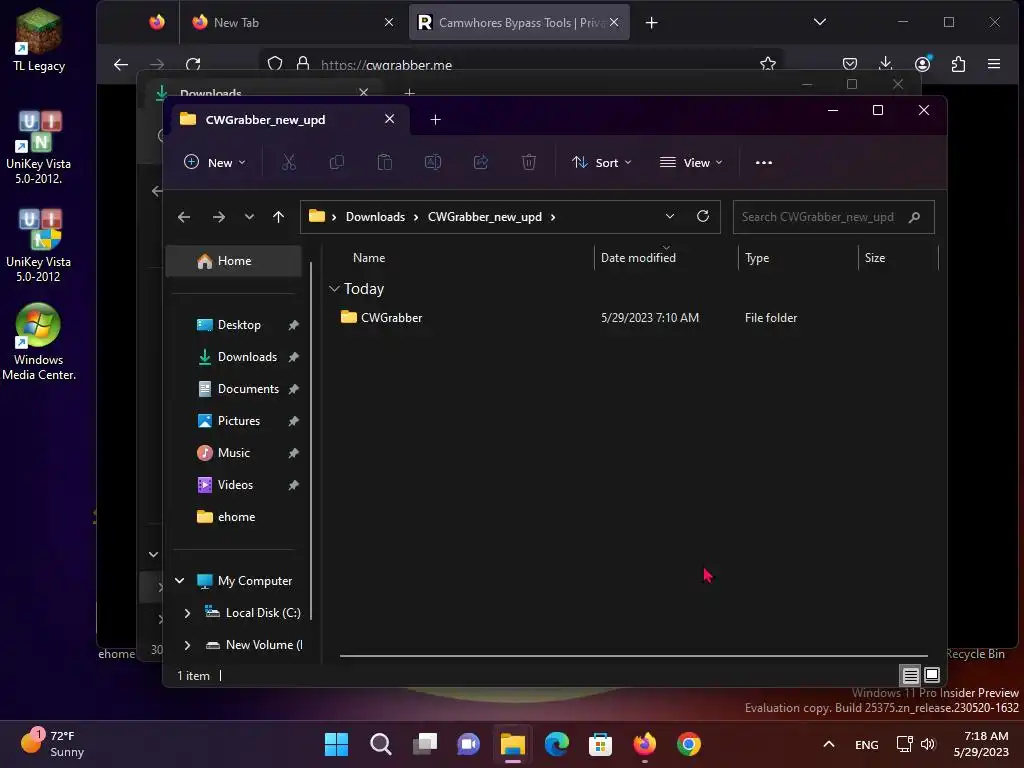Viewport: 1024px width, 768px height.
Task: Open TL Legacy desktop shortcut
Action: [x=39, y=40]
